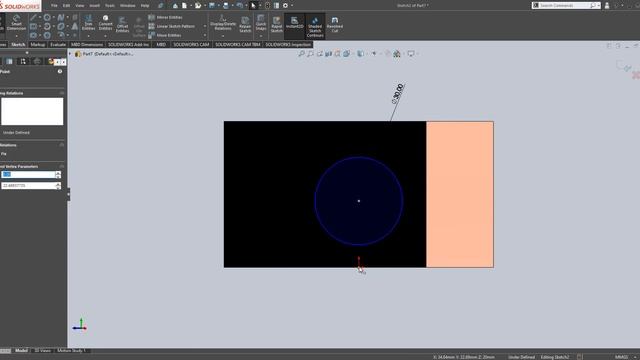Open Display/Delete Relations tool

[x=223, y=22]
